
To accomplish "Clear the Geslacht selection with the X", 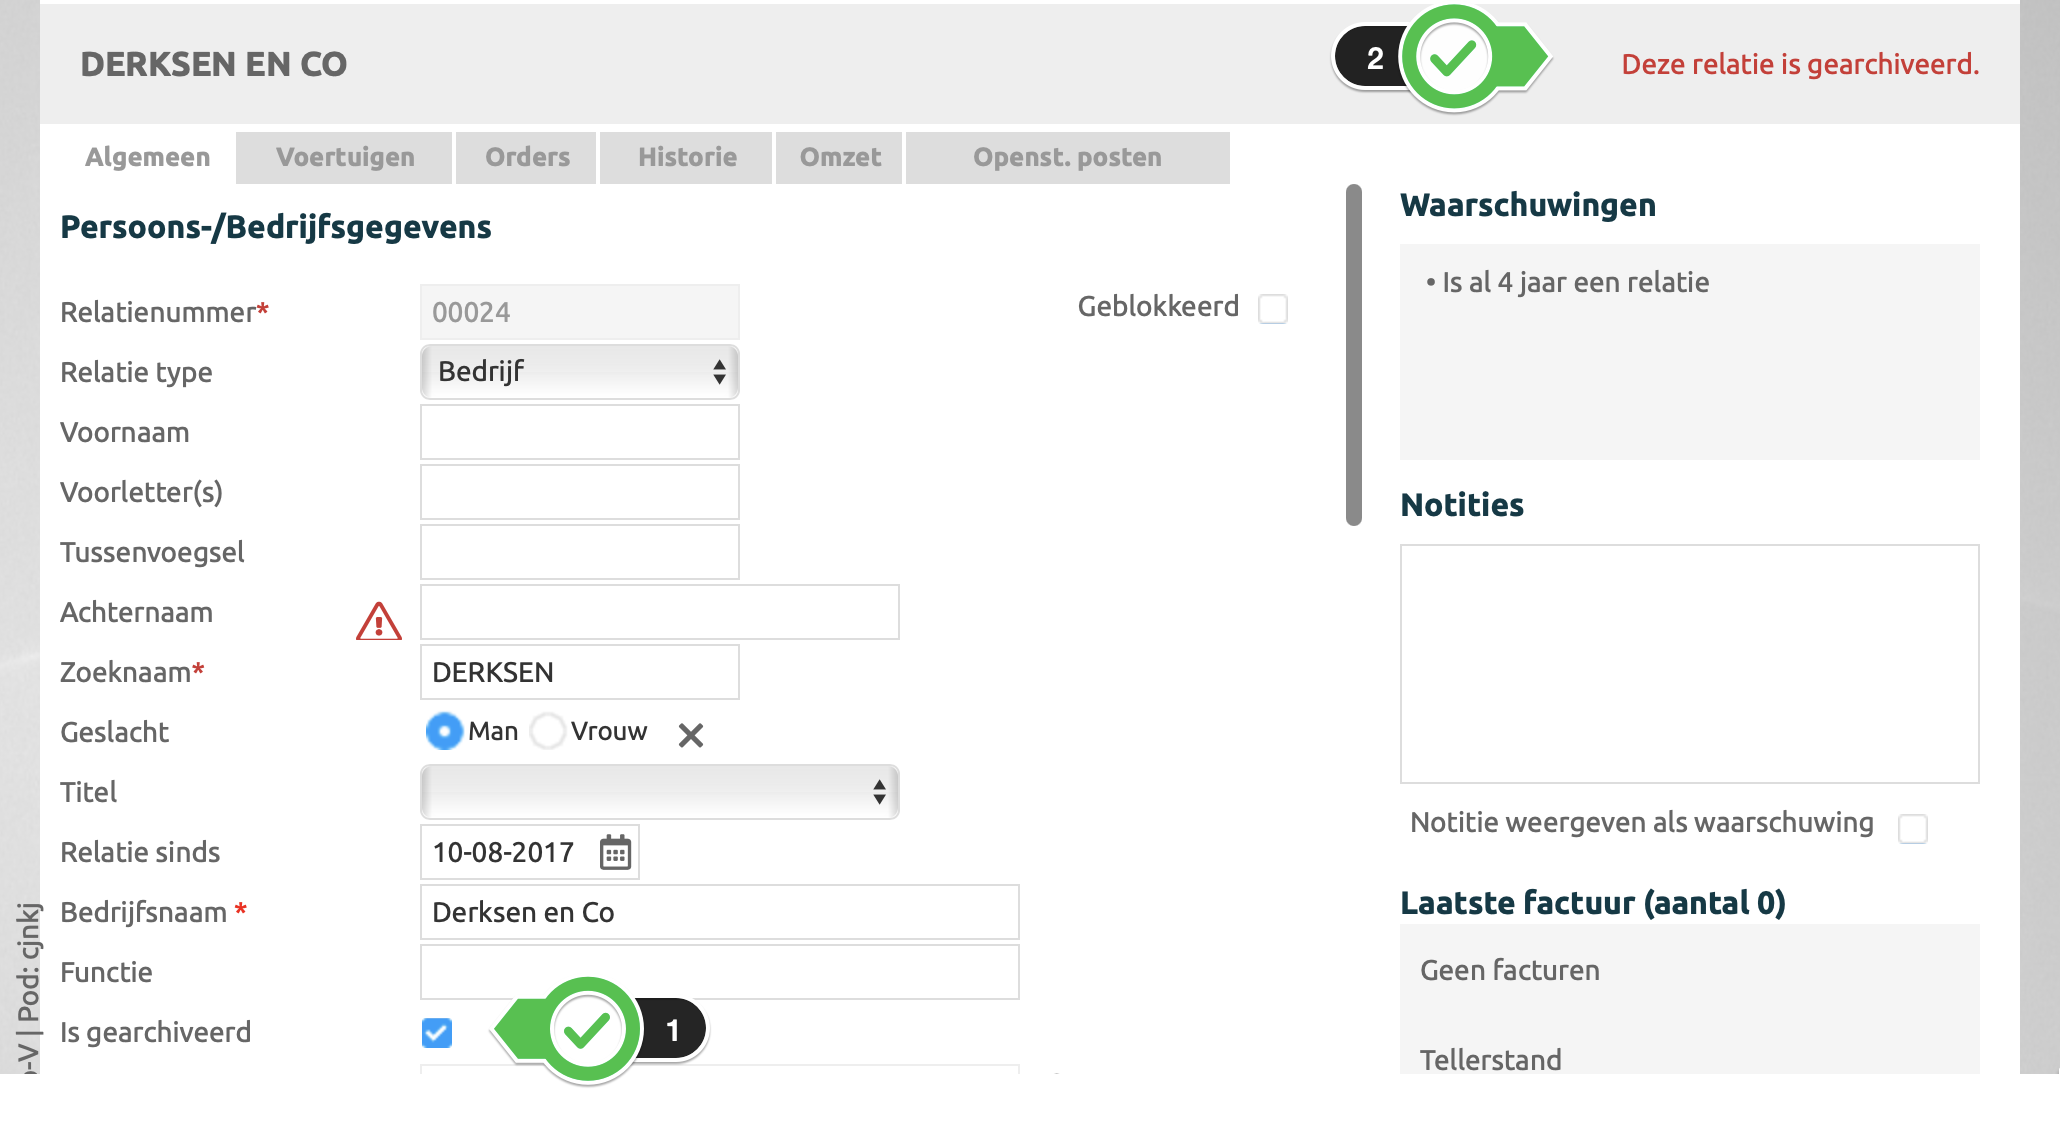I will click(690, 735).
